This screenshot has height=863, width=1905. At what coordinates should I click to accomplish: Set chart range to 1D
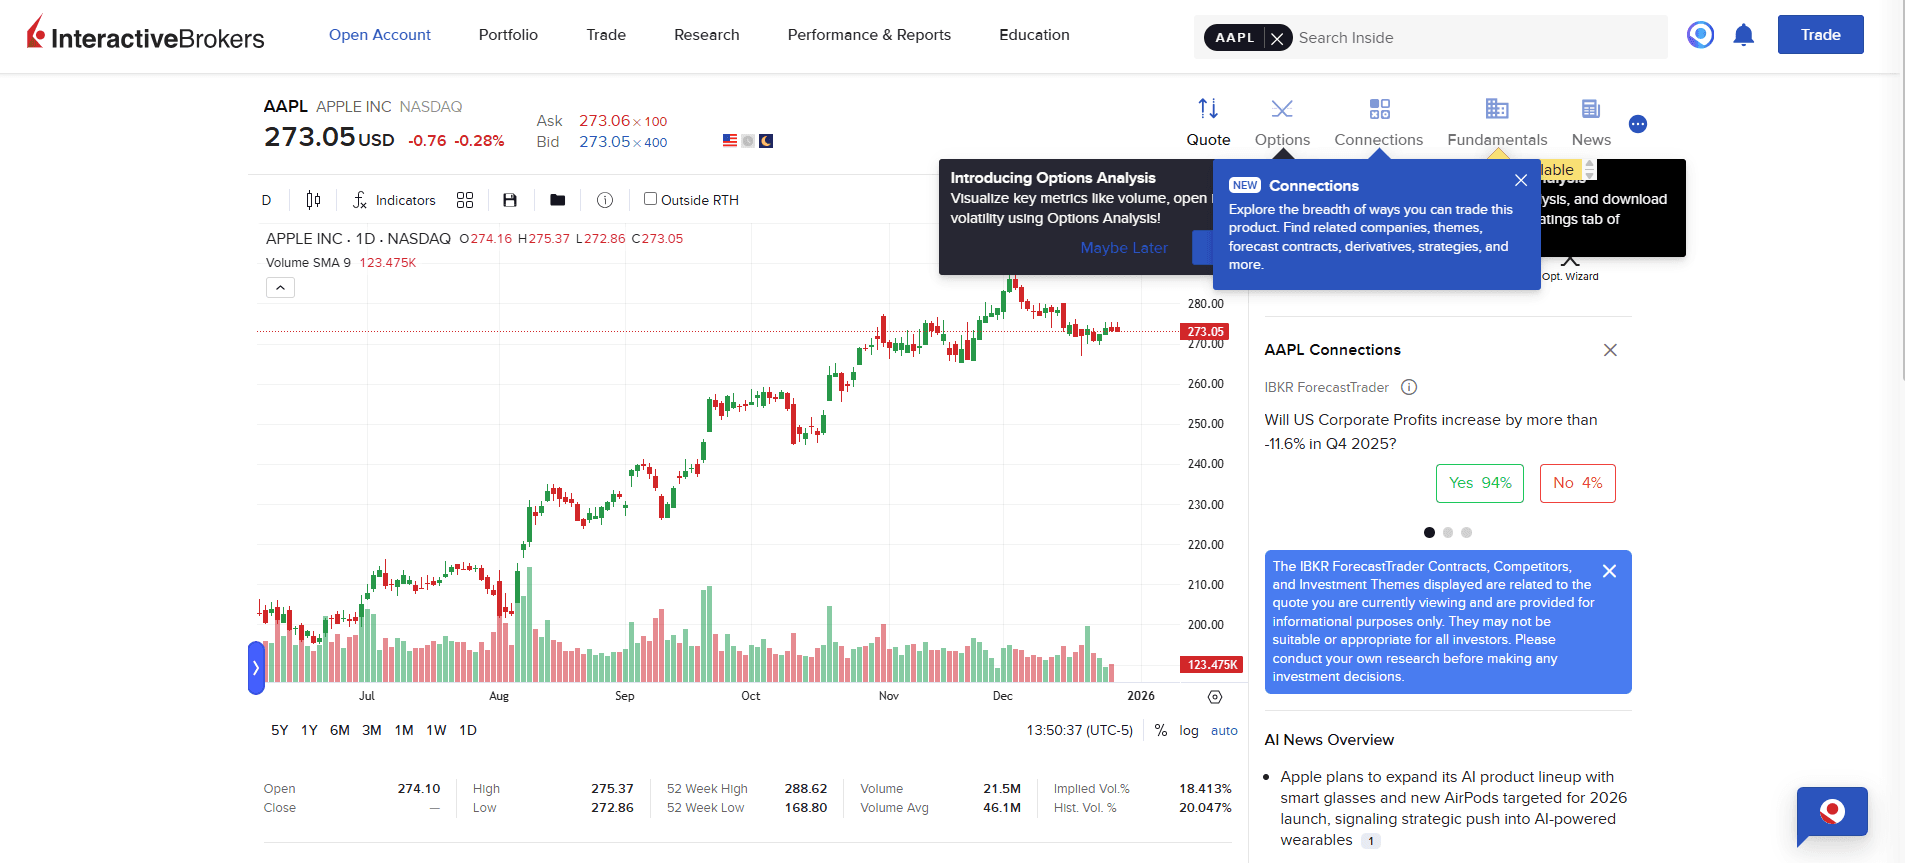[x=468, y=731]
